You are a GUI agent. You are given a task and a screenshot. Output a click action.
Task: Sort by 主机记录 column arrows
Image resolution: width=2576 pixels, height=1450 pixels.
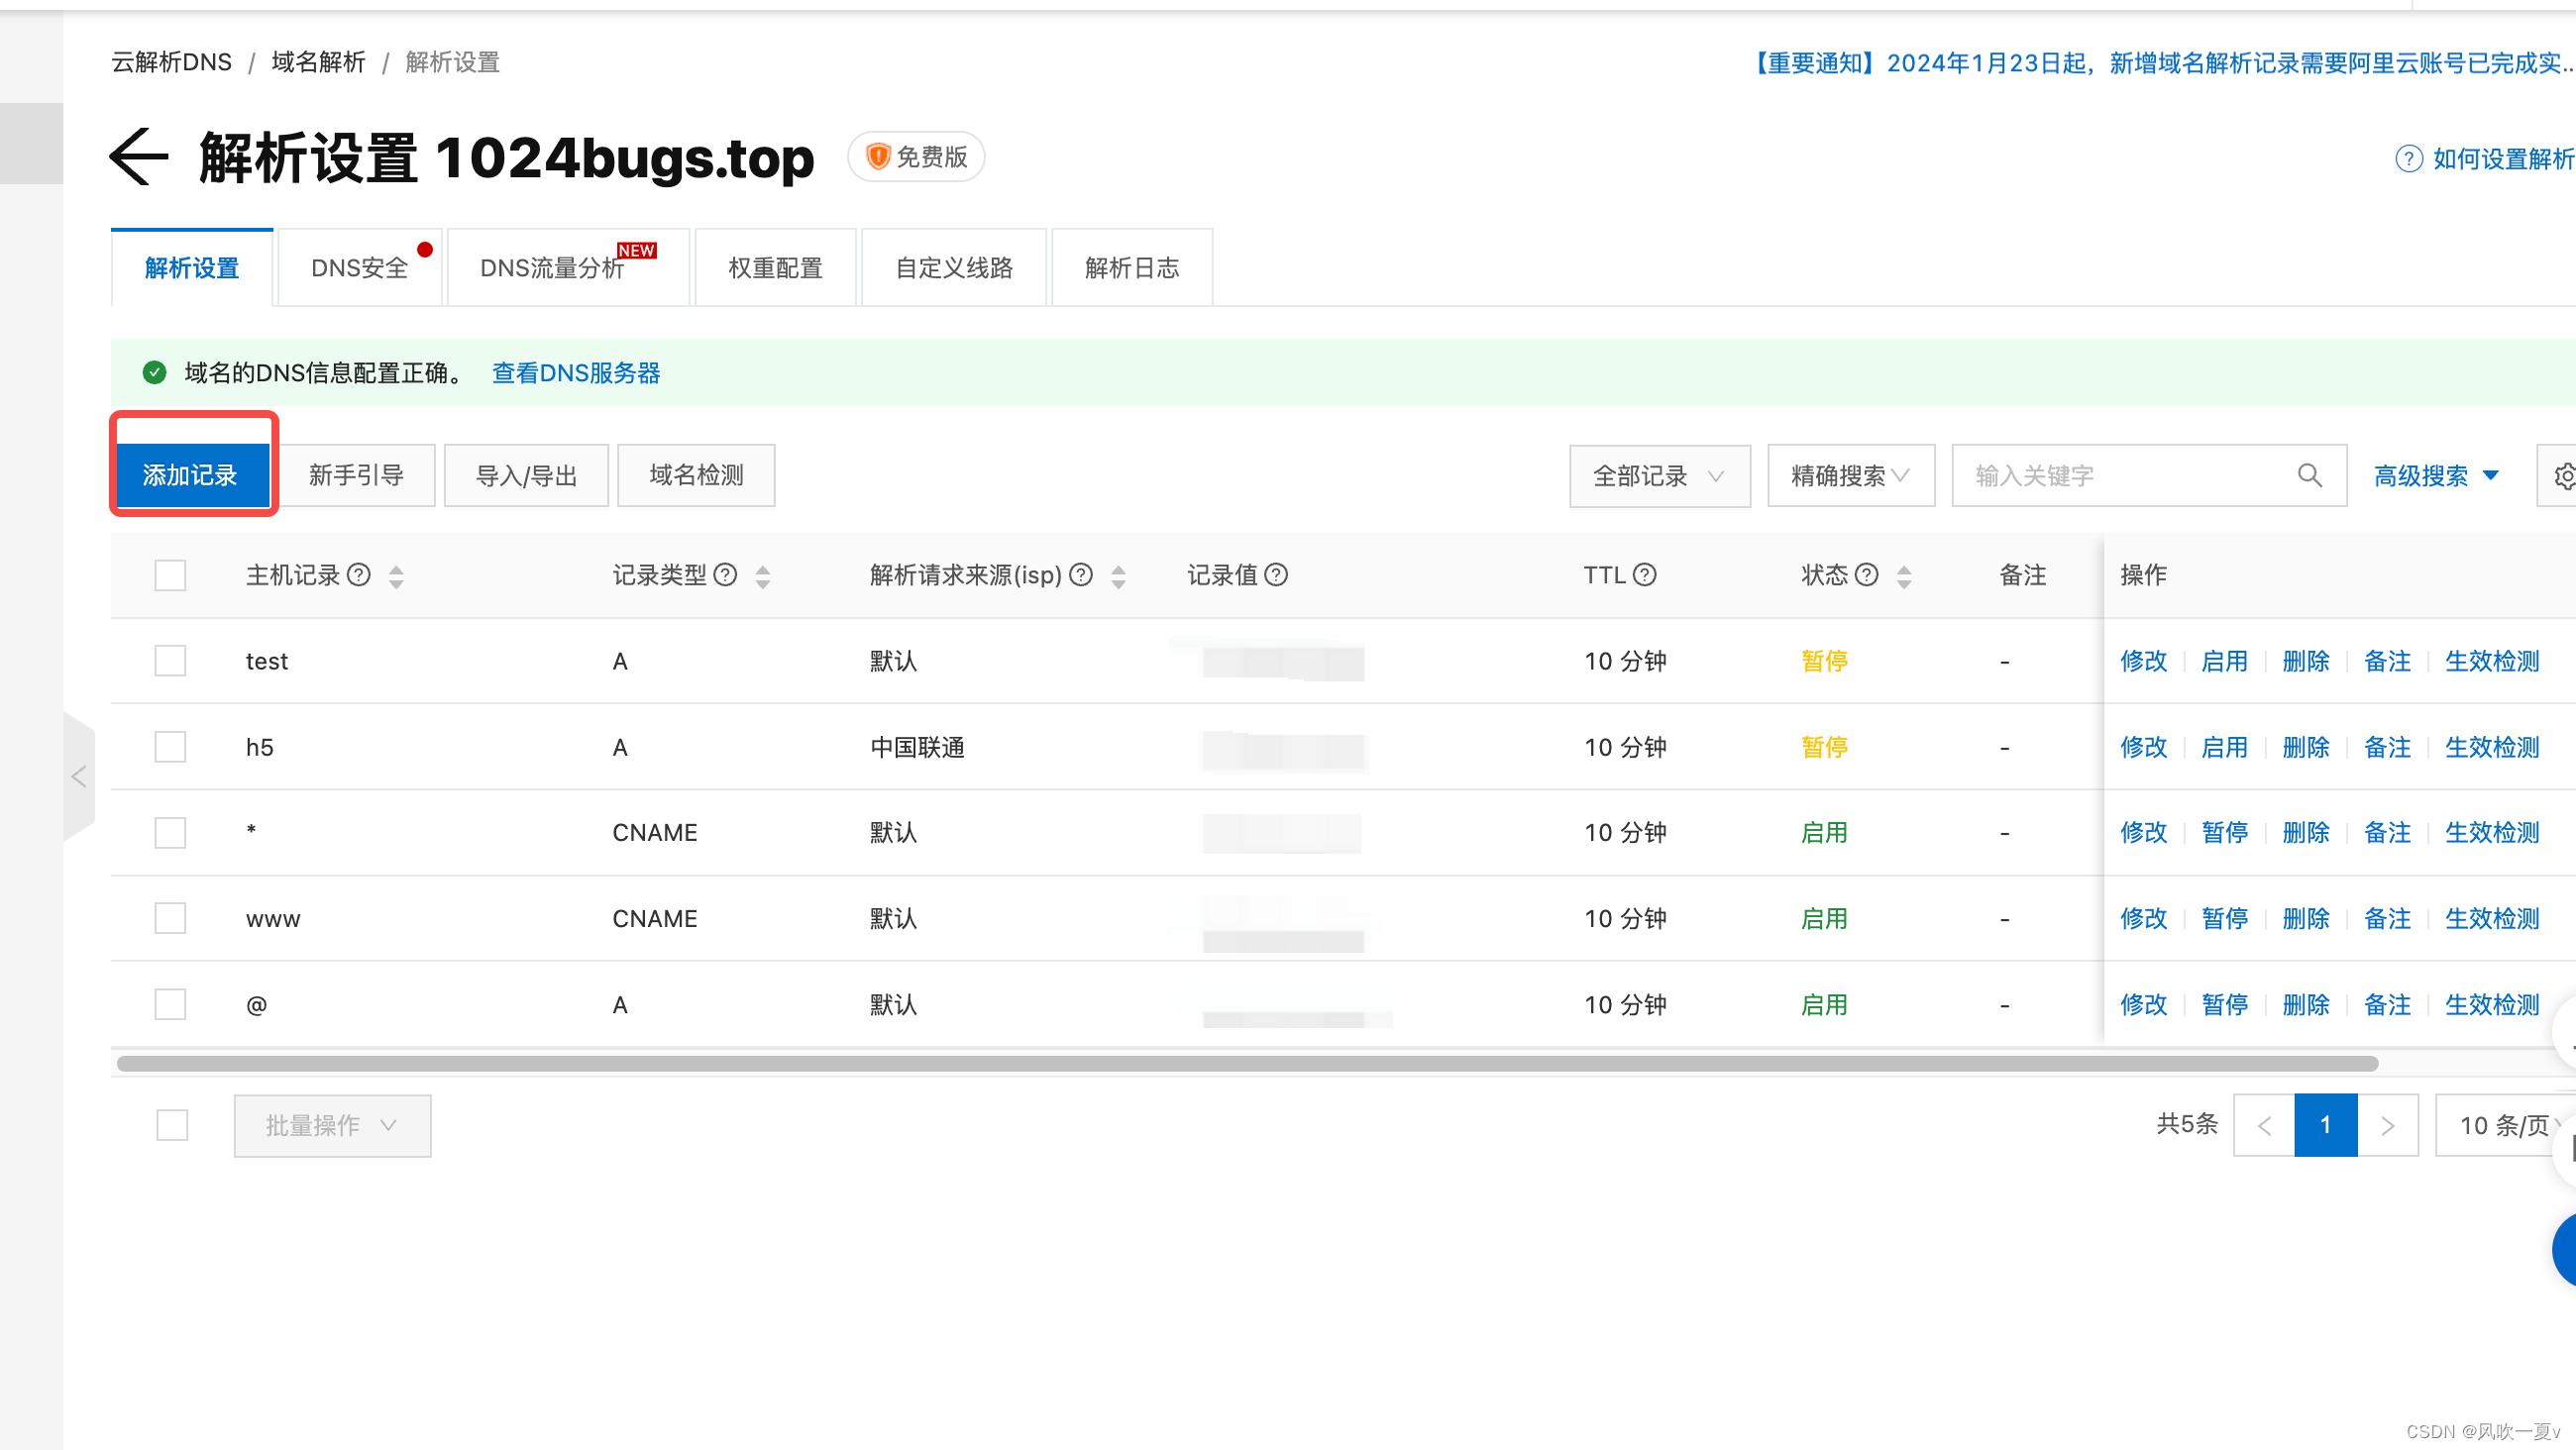(396, 576)
